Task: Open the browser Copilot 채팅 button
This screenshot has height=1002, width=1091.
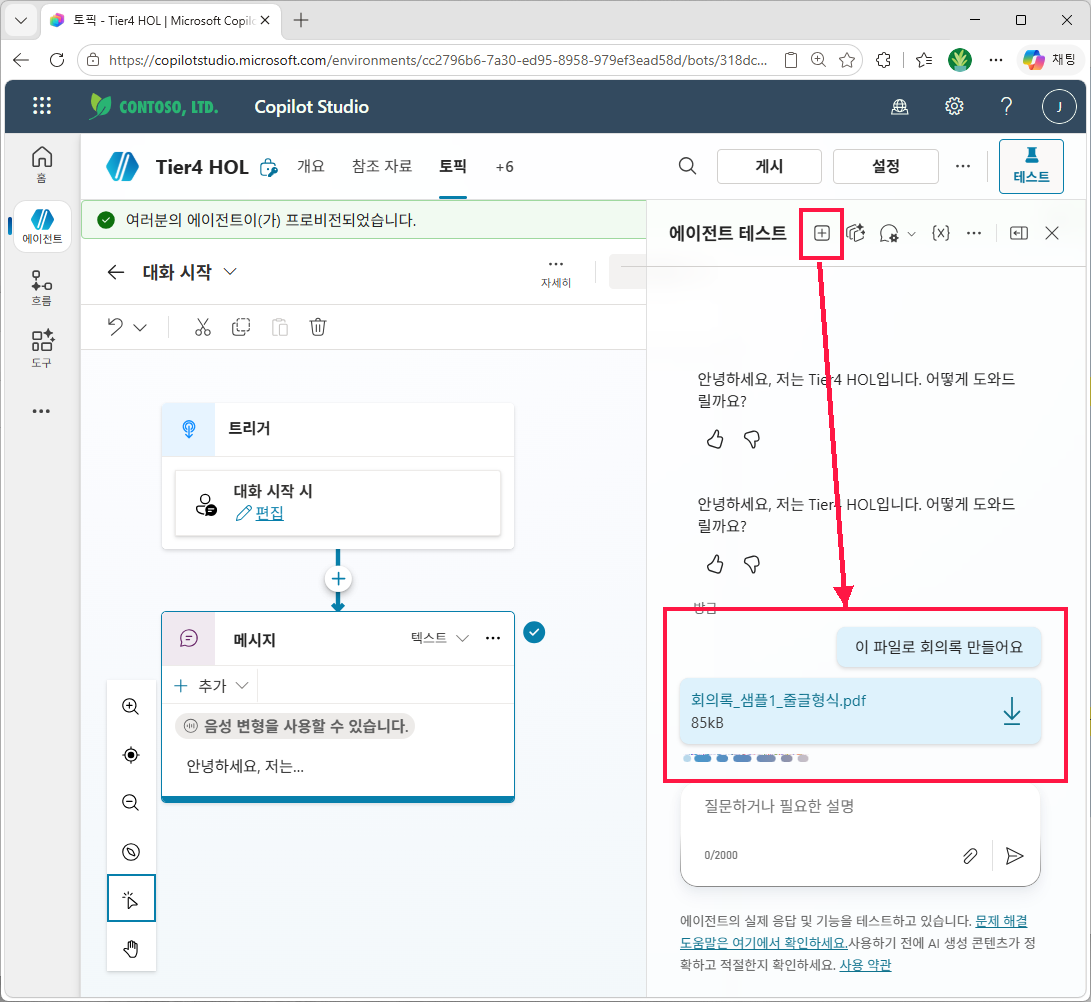Action: pos(1051,60)
